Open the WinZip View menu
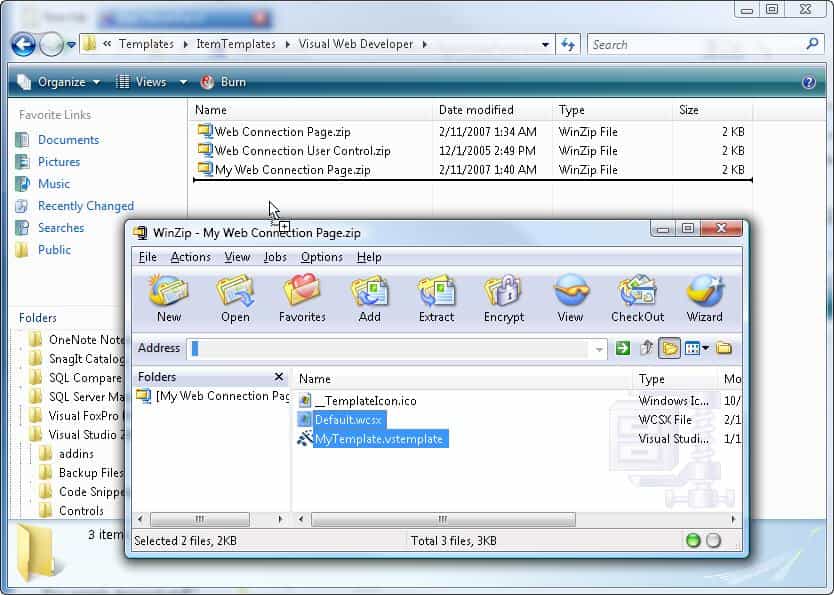Screen dimensions: 834x595 coord(237,257)
